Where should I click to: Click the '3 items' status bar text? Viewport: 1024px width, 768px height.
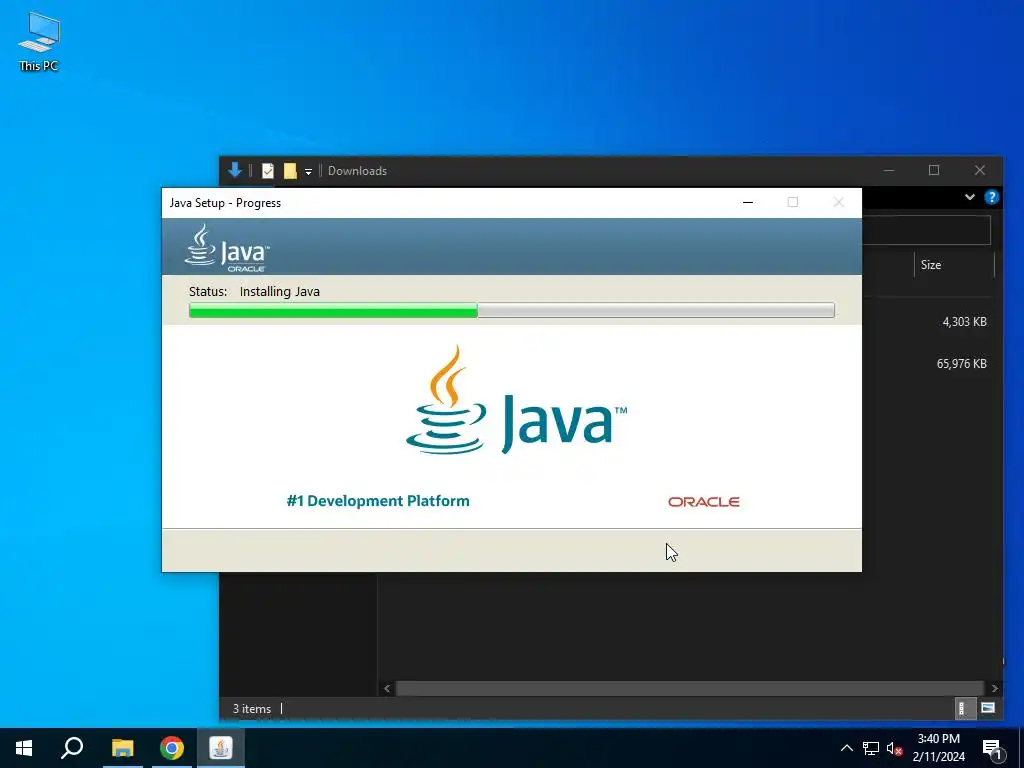point(251,709)
